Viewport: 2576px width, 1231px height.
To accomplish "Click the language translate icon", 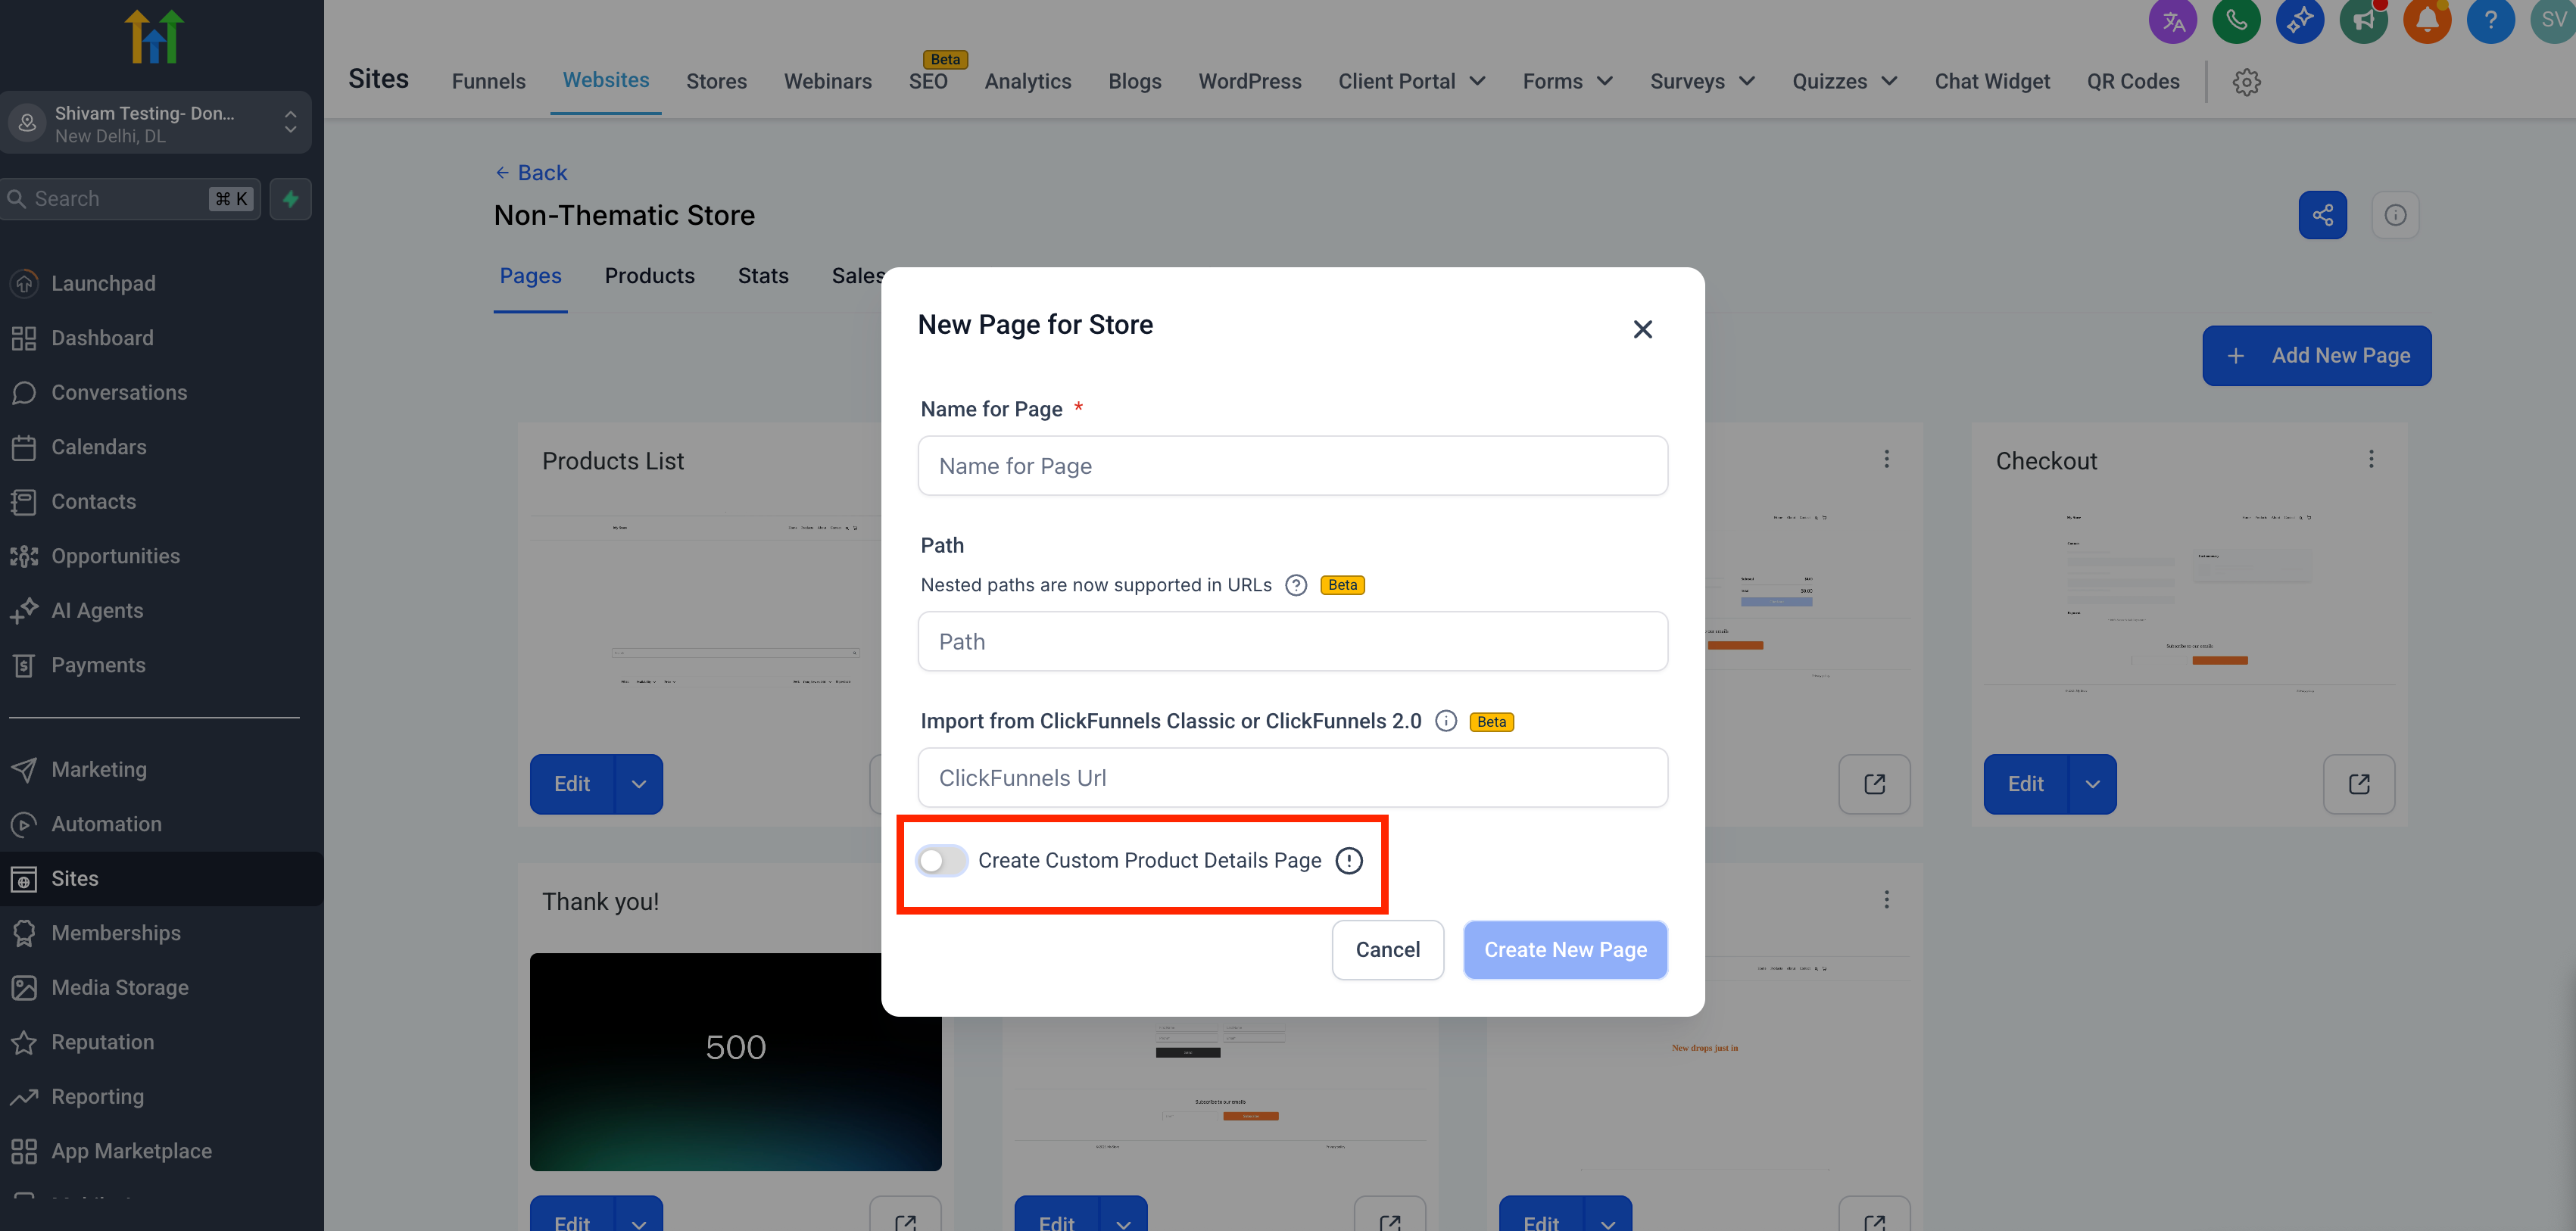I will [2172, 21].
